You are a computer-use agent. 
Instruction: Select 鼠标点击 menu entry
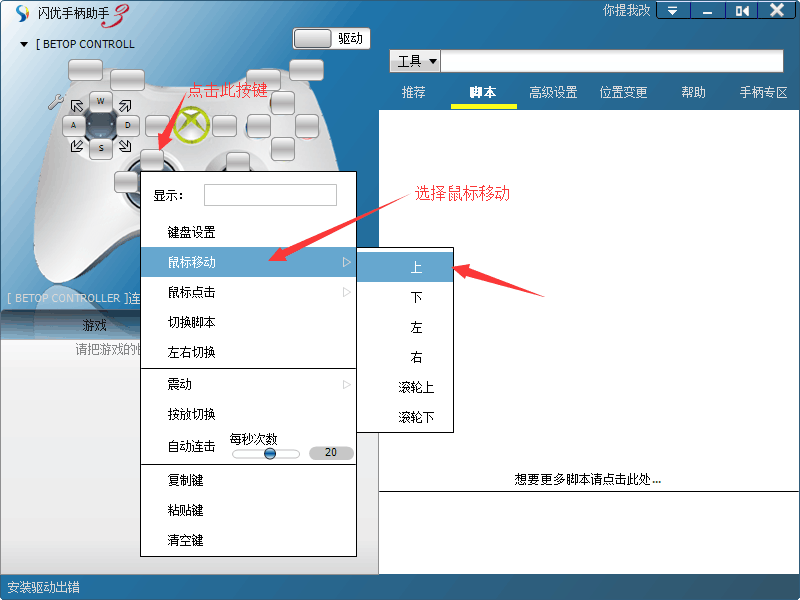(x=248, y=292)
